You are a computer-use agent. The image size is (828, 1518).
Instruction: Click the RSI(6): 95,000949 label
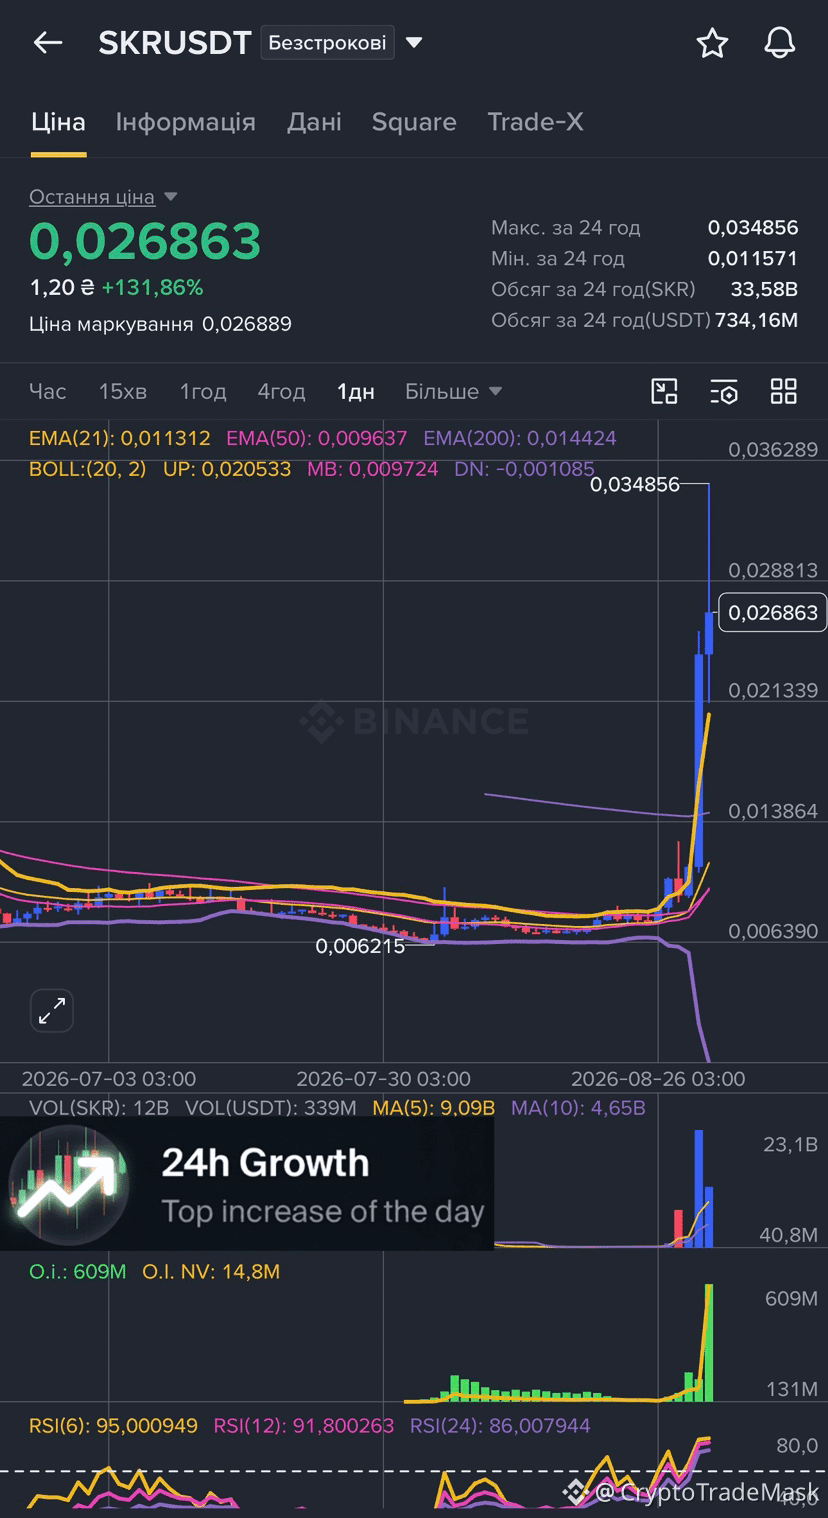click(x=114, y=1426)
